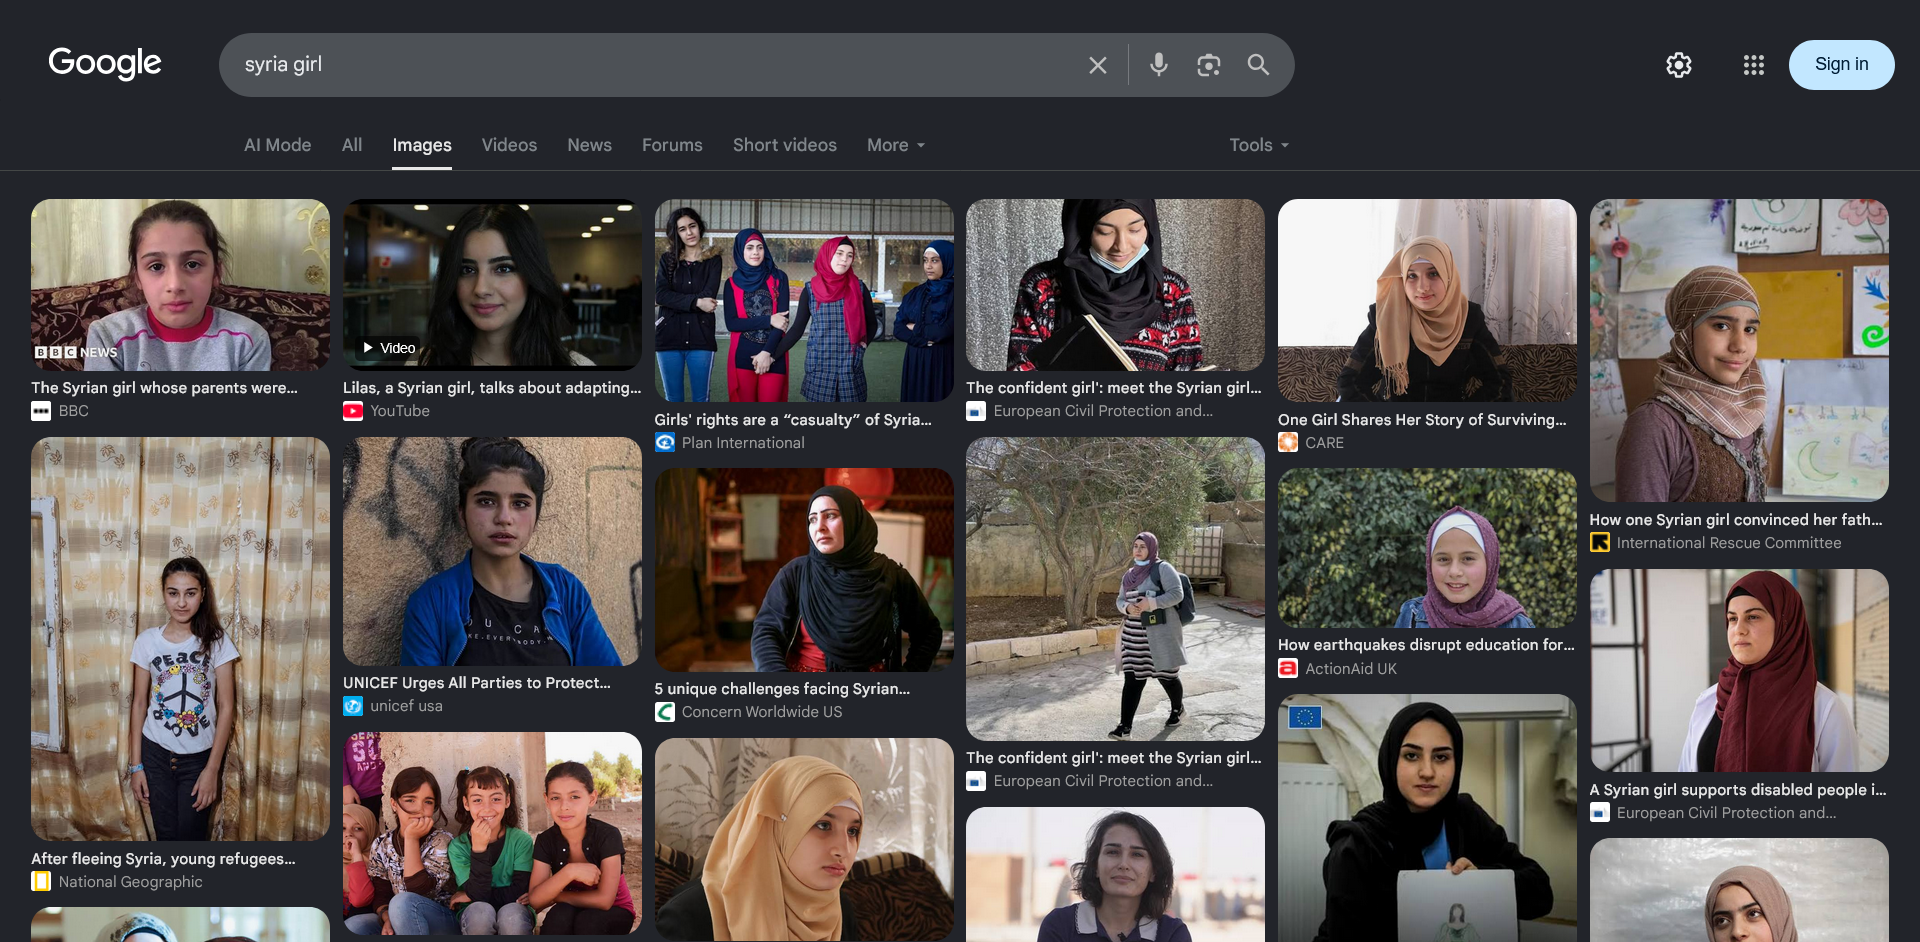The height and width of the screenshot is (942, 1920).
Task: Open thumbnail of girl with EU flag badge
Action: click(1427, 818)
